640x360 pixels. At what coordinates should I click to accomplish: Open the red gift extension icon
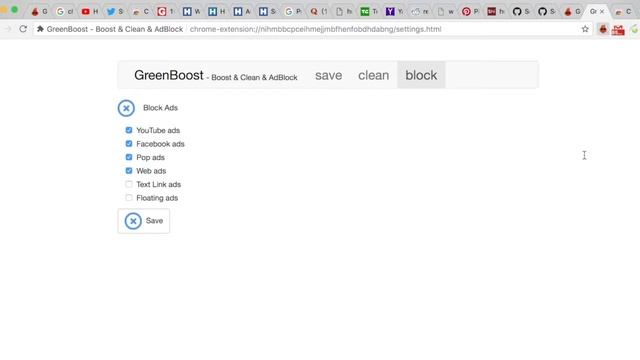(x=618, y=30)
